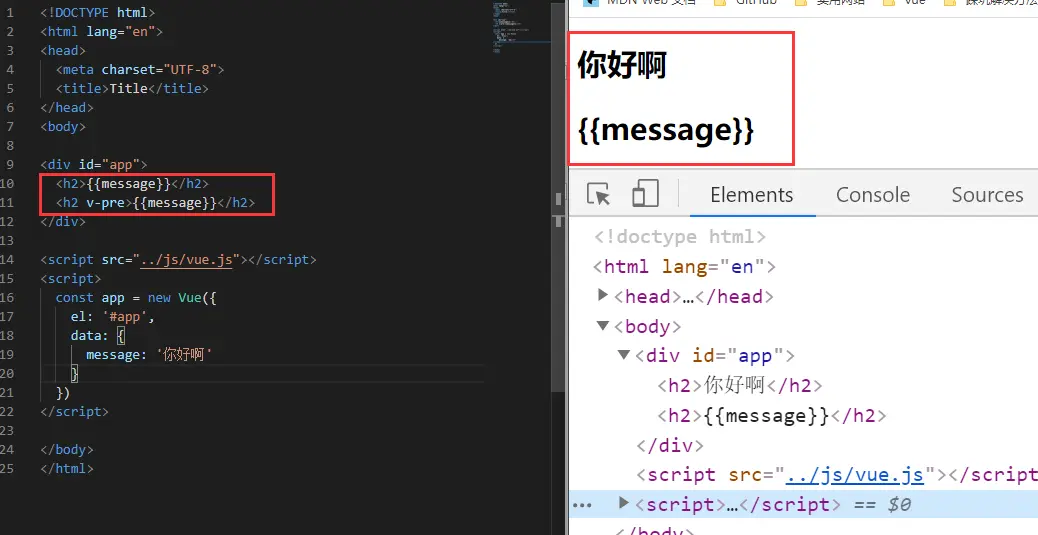Click the {{message}} heading on the page

[666, 130]
